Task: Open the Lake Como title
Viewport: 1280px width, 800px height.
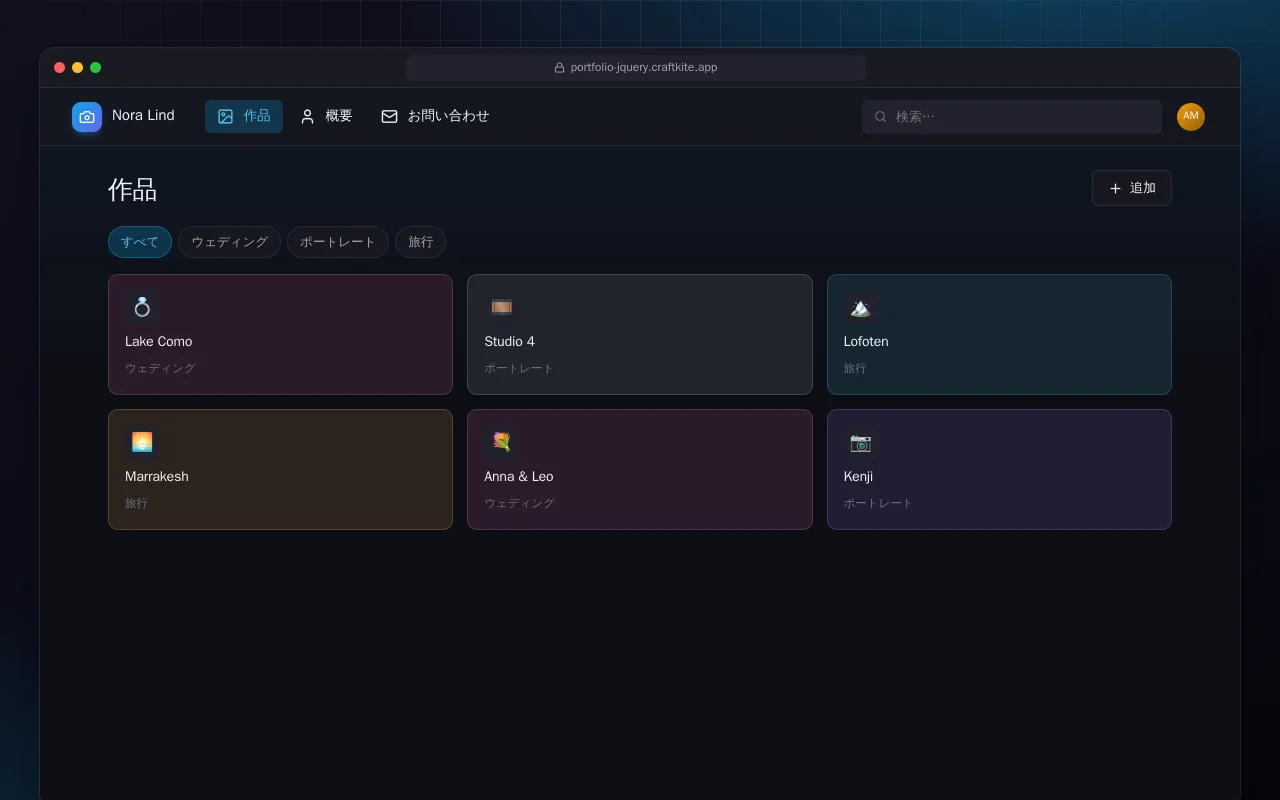Action: click(x=158, y=341)
